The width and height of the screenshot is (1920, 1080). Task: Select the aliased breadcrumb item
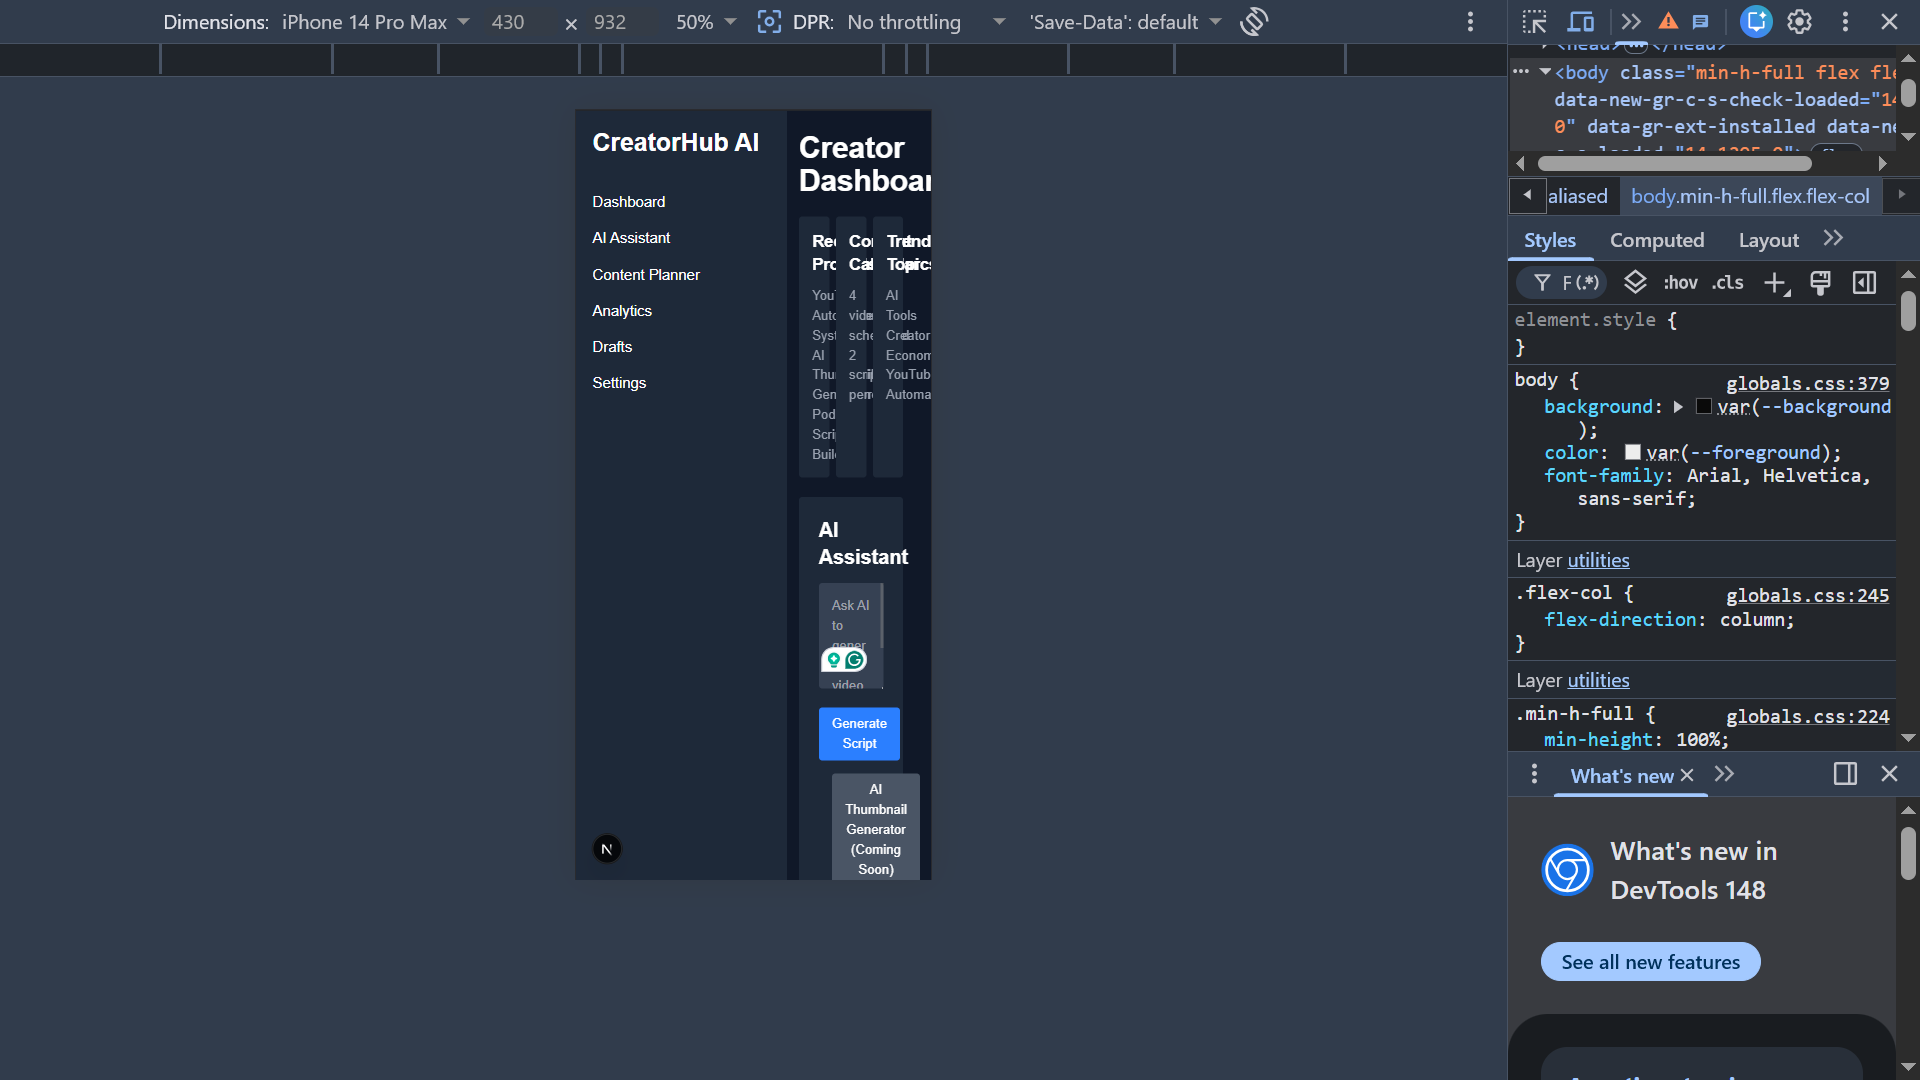tap(1578, 196)
